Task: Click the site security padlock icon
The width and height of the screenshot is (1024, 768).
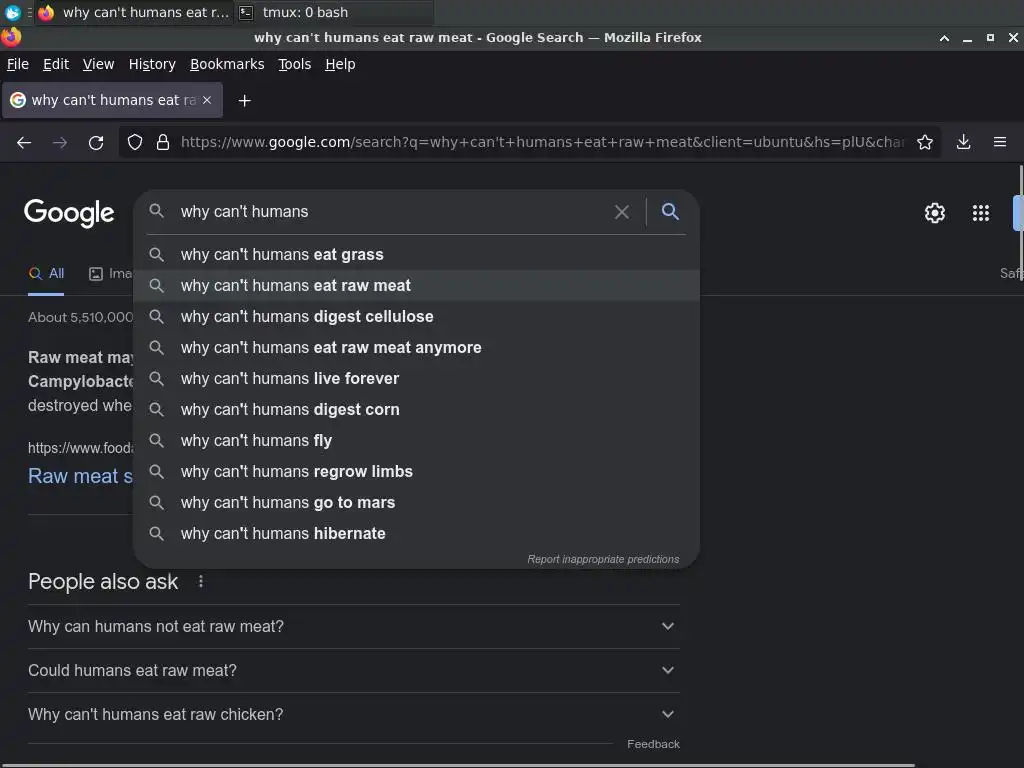Action: (163, 142)
